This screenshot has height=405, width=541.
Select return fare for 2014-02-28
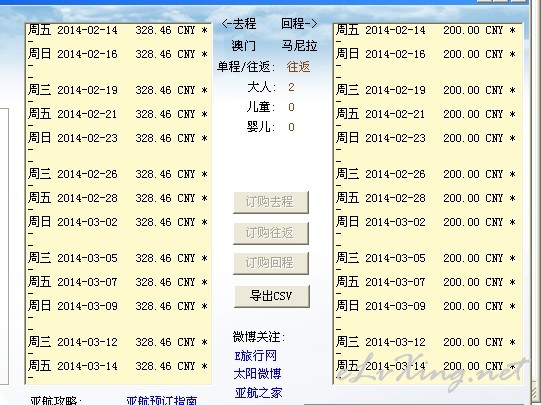point(426,198)
